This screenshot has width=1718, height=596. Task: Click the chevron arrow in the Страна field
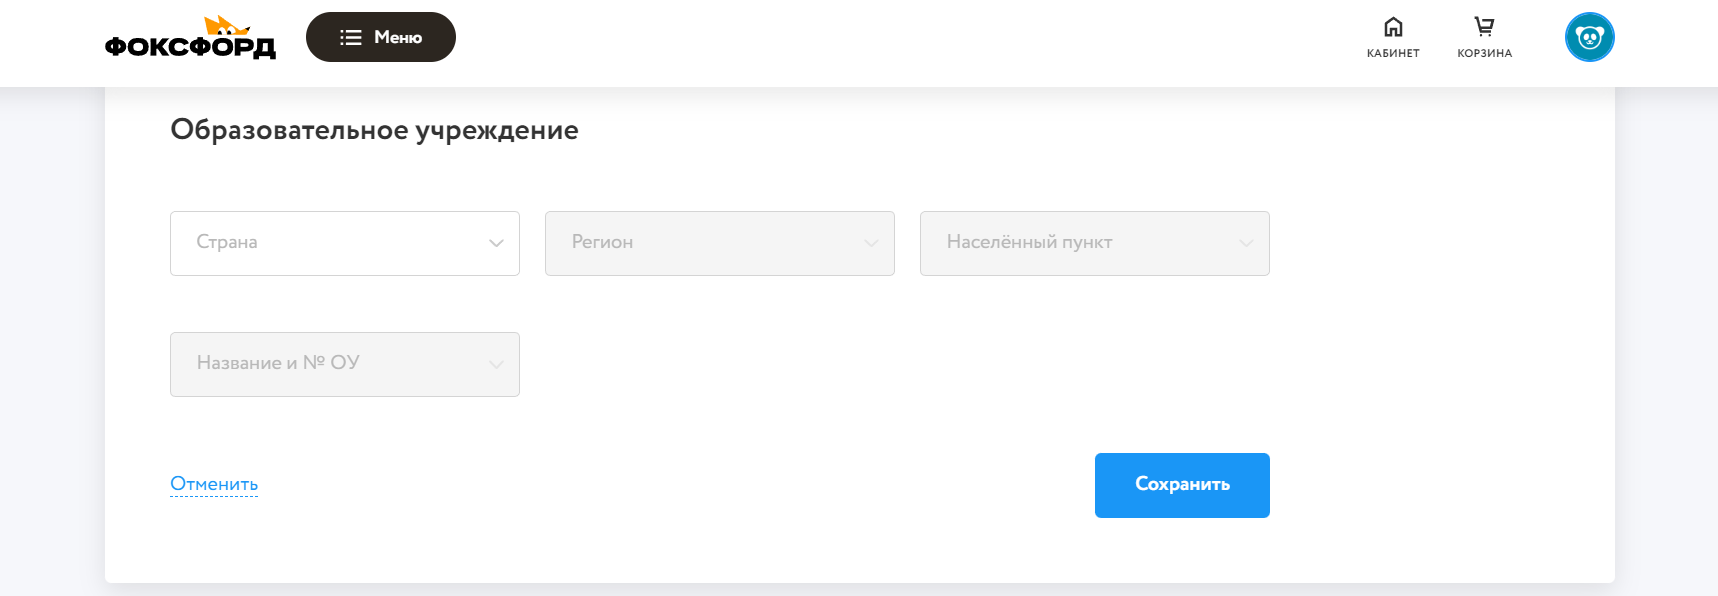click(x=496, y=243)
